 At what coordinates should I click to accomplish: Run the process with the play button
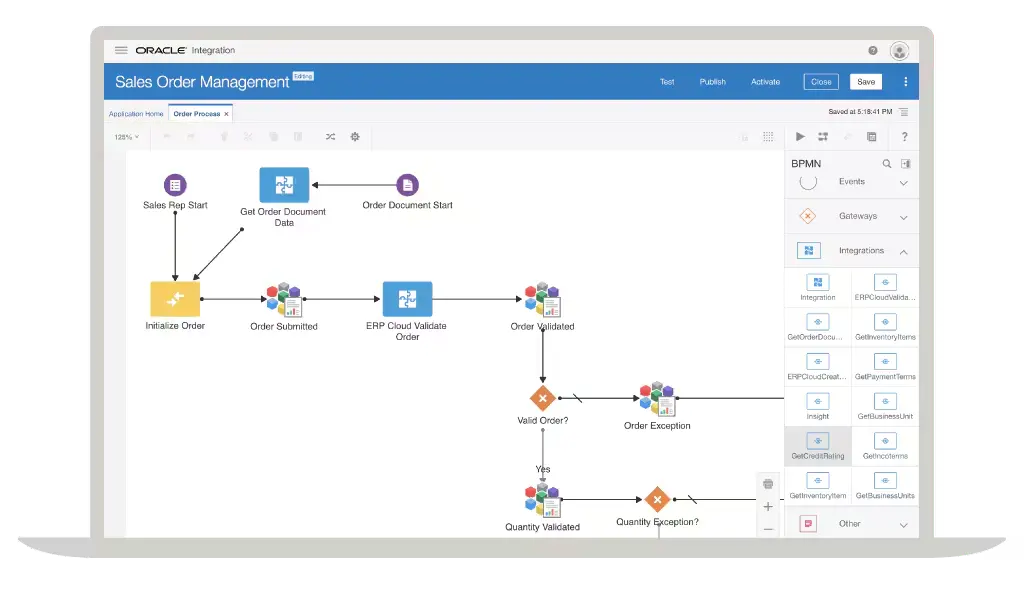coord(800,136)
